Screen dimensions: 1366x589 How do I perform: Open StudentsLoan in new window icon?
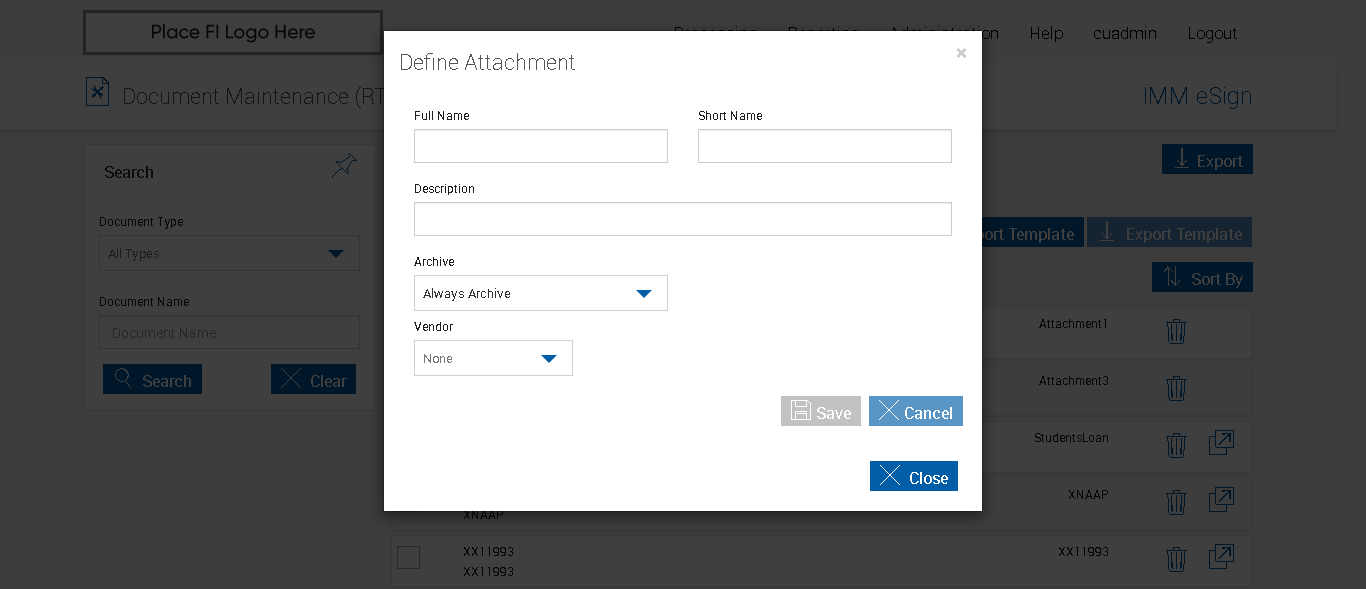point(1221,443)
